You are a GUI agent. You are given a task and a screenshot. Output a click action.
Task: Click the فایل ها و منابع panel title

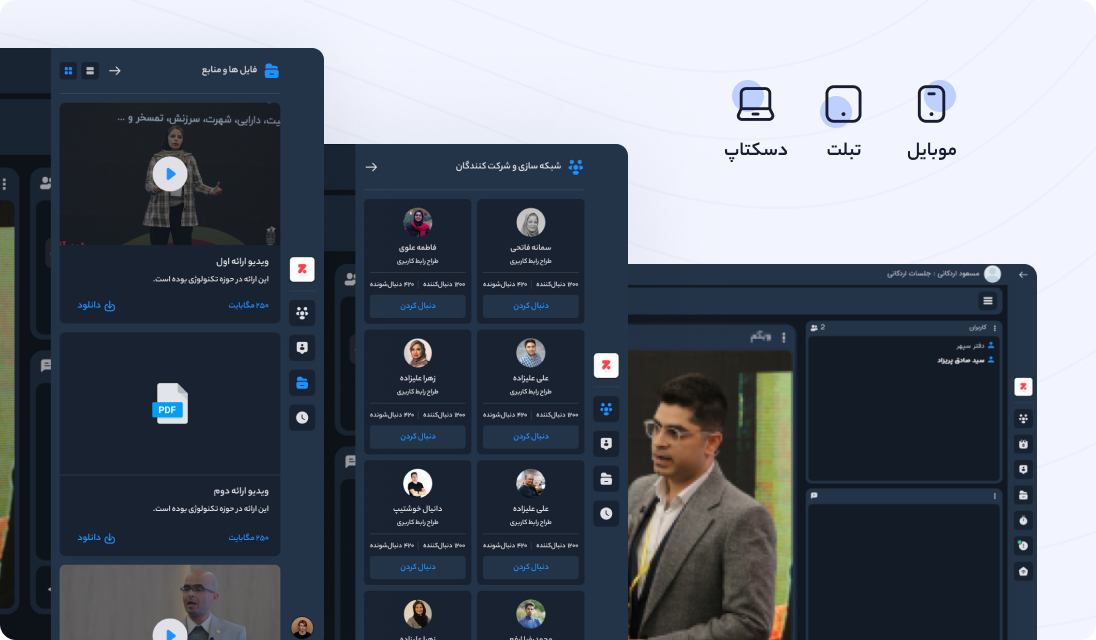[229, 70]
